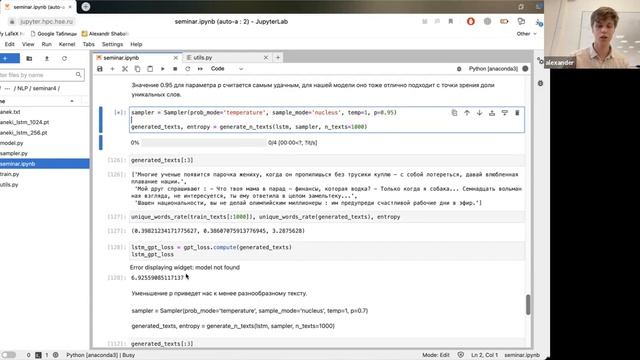This screenshot has height=360, width=640.
Task: Open model.py from the file list
Action: coord(44,143)
